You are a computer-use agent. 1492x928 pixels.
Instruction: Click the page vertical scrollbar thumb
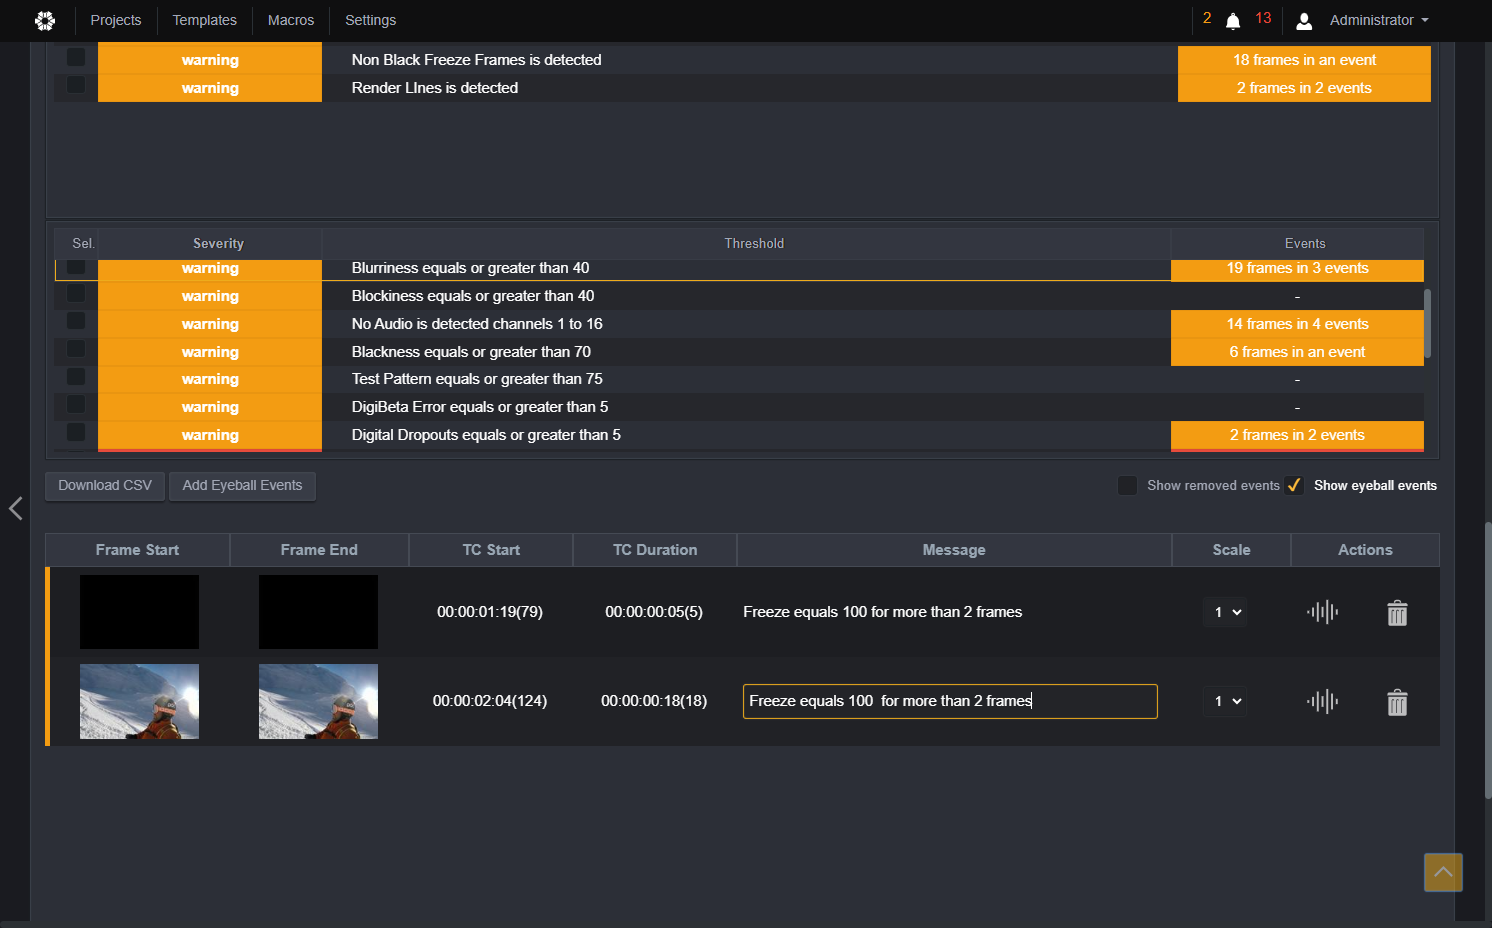(1487, 660)
